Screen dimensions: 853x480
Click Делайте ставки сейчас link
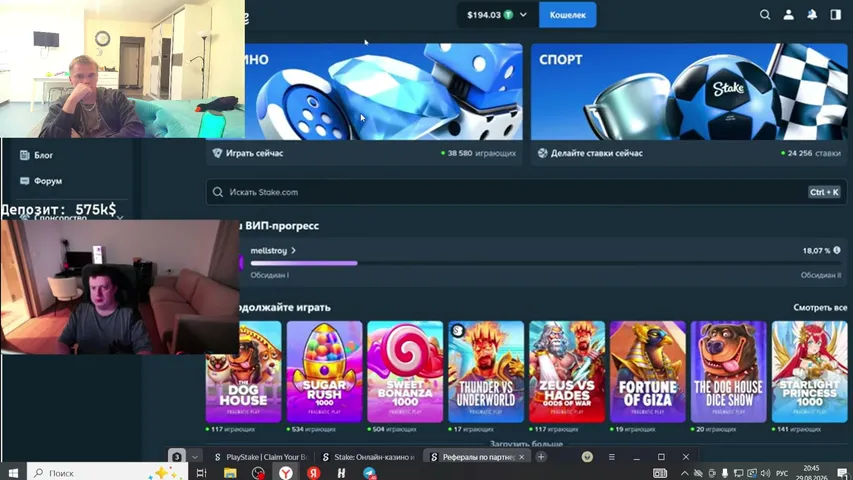click(590, 153)
